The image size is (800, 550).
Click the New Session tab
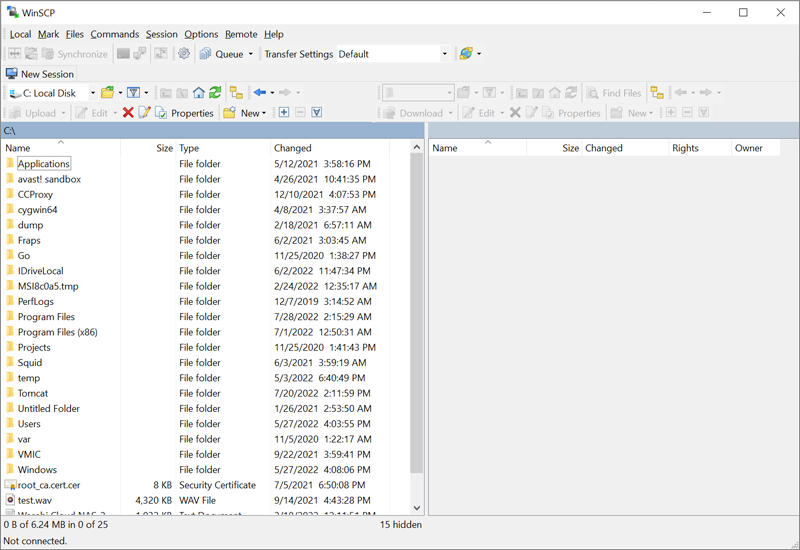[40, 74]
